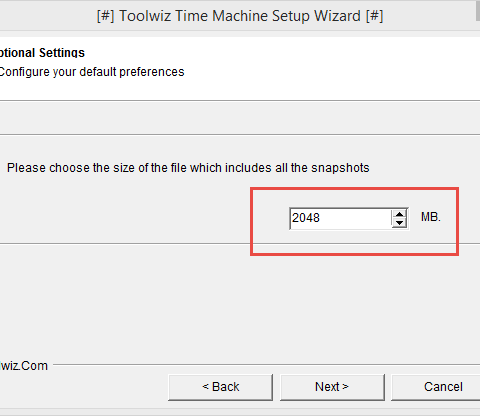Place the cursor after the 2048 value
Screen dimensions: 480x416
[x=321, y=218]
